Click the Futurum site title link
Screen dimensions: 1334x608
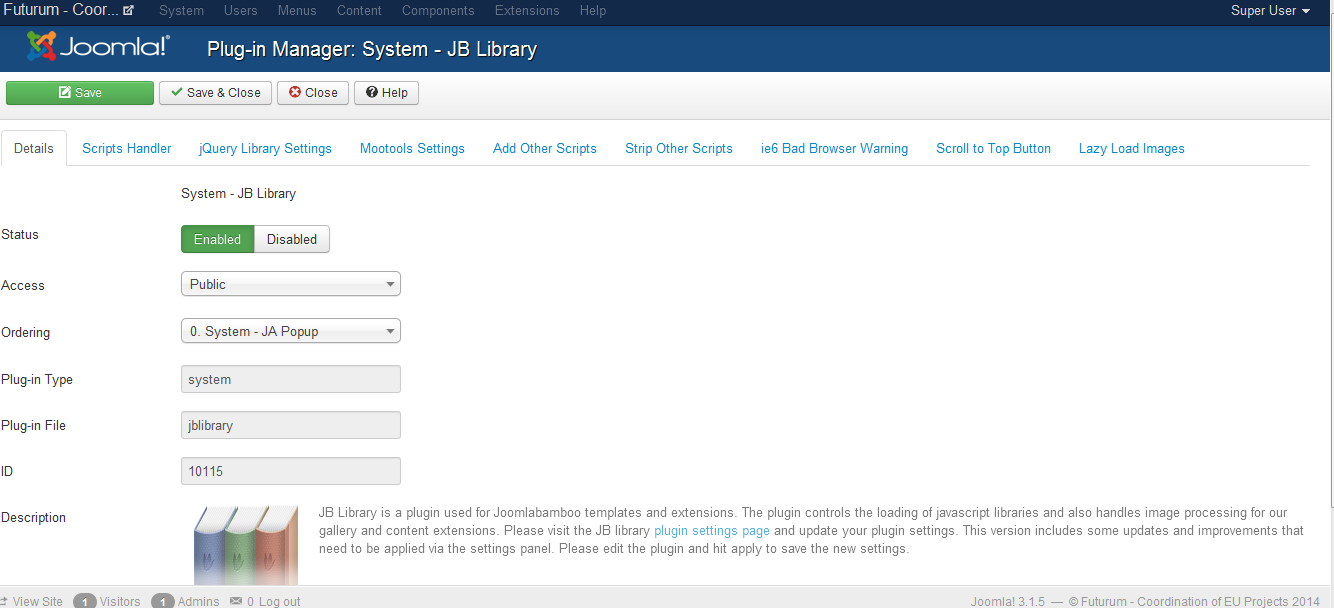59,11
